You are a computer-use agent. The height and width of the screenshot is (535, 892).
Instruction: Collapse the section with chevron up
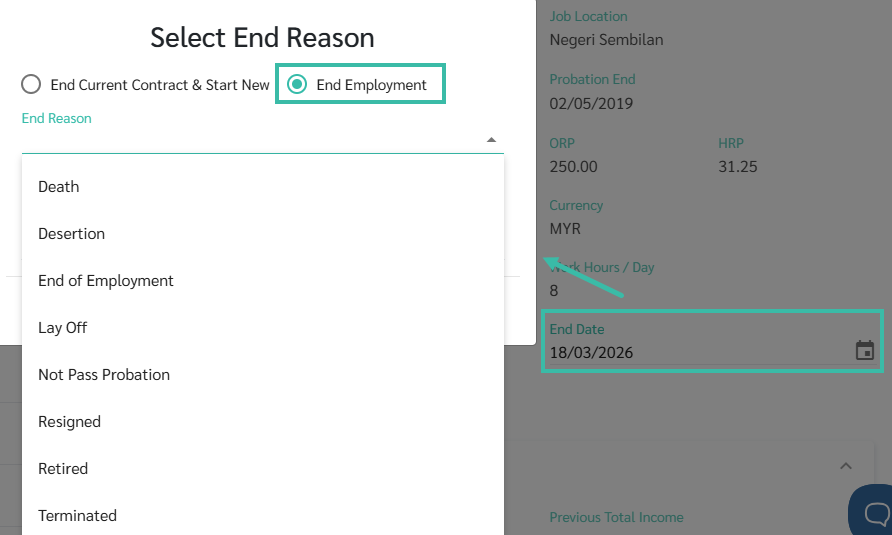pos(846,466)
